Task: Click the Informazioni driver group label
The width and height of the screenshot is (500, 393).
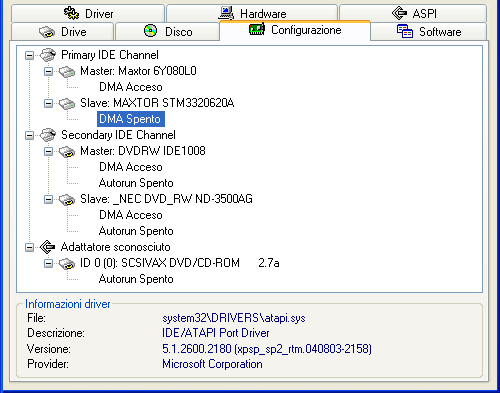Action: pos(68,304)
